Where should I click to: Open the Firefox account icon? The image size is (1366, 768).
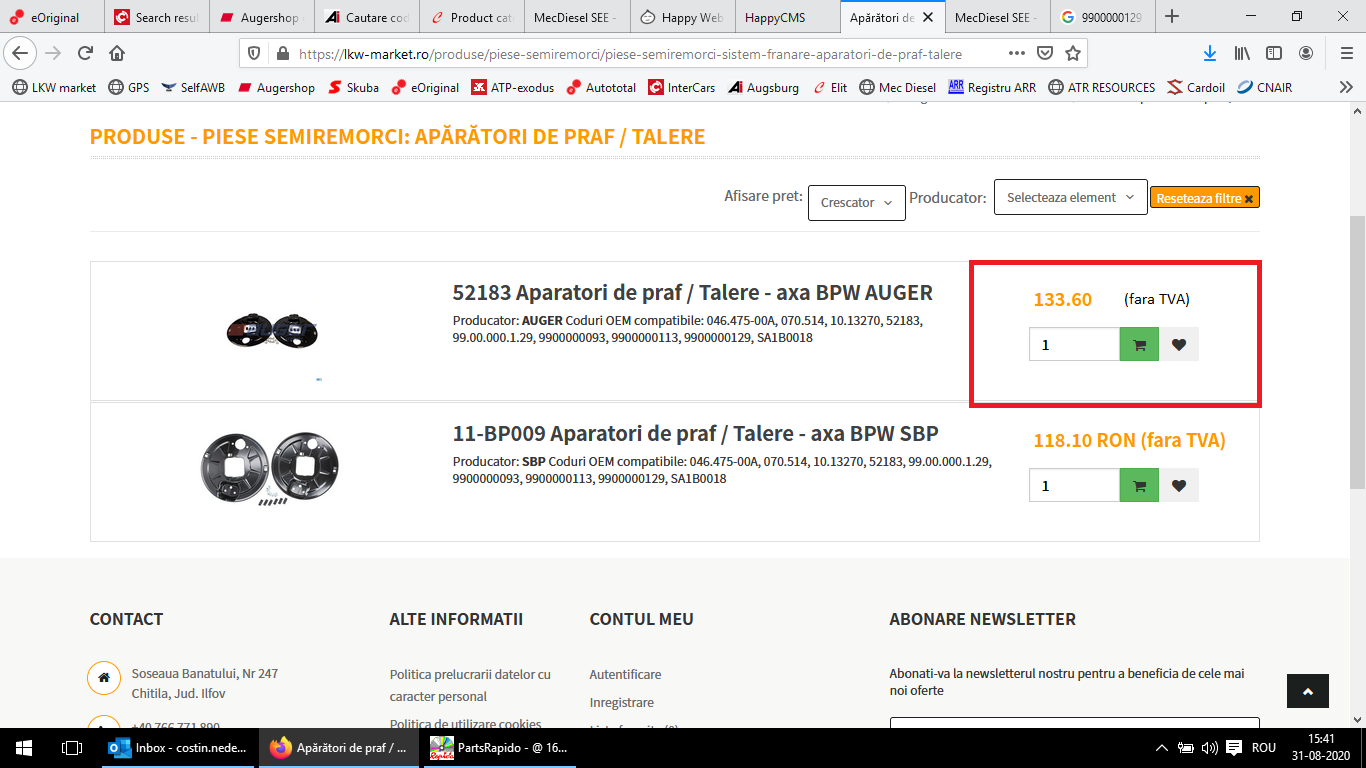pyautogui.click(x=1306, y=53)
